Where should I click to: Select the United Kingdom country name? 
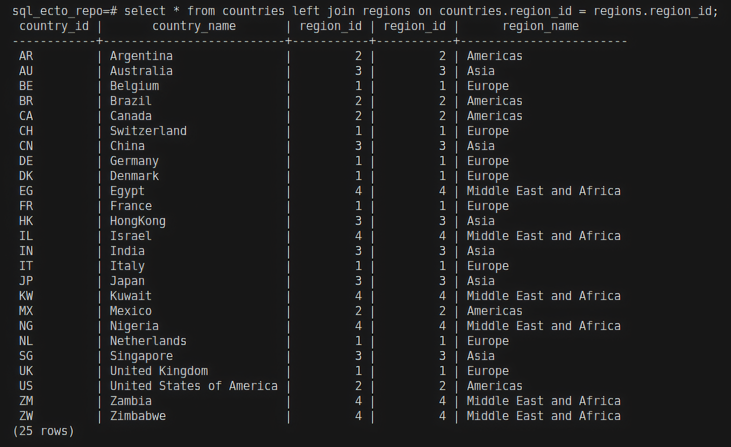pyautogui.click(x=159, y=371)
